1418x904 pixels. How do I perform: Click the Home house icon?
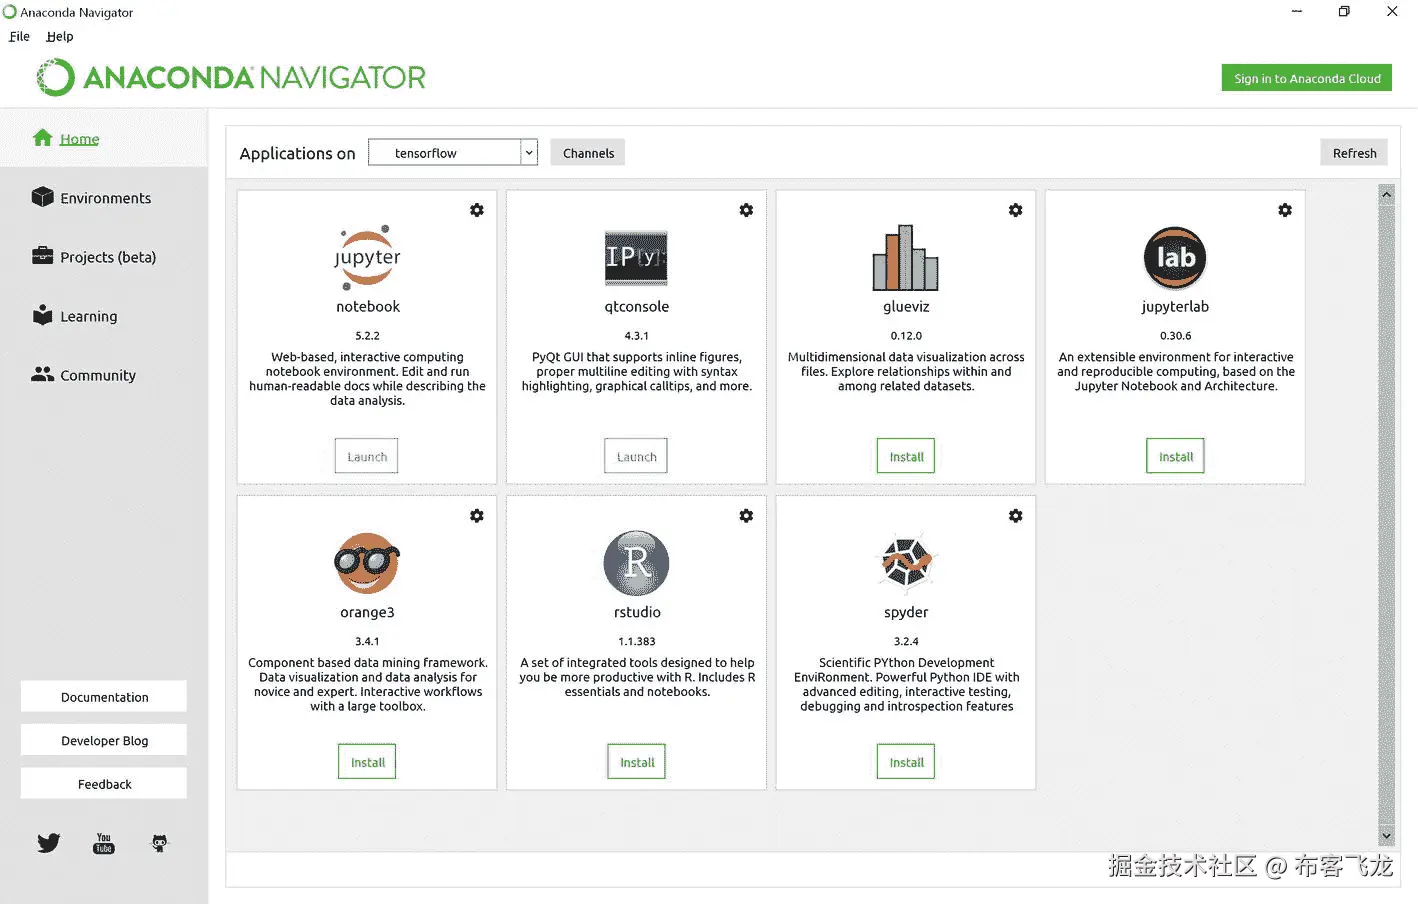click(42, 138)
